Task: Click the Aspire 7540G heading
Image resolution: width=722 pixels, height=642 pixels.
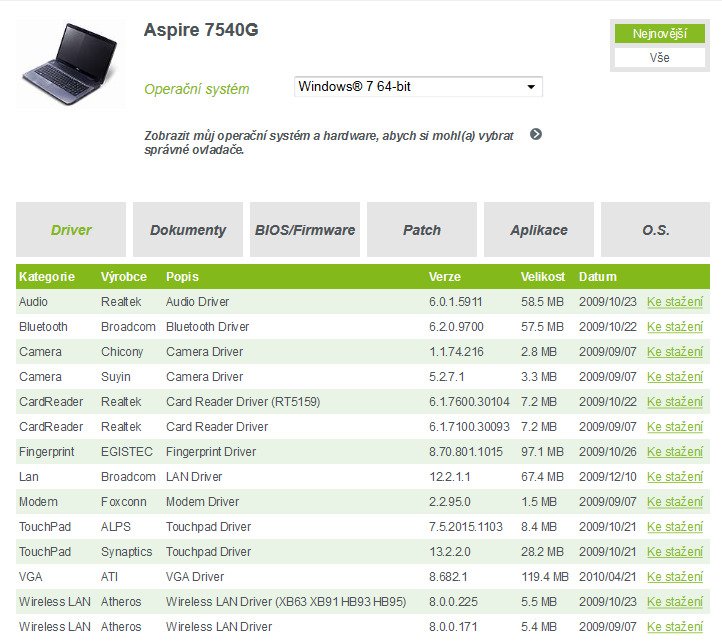Action: coord(201,30)
